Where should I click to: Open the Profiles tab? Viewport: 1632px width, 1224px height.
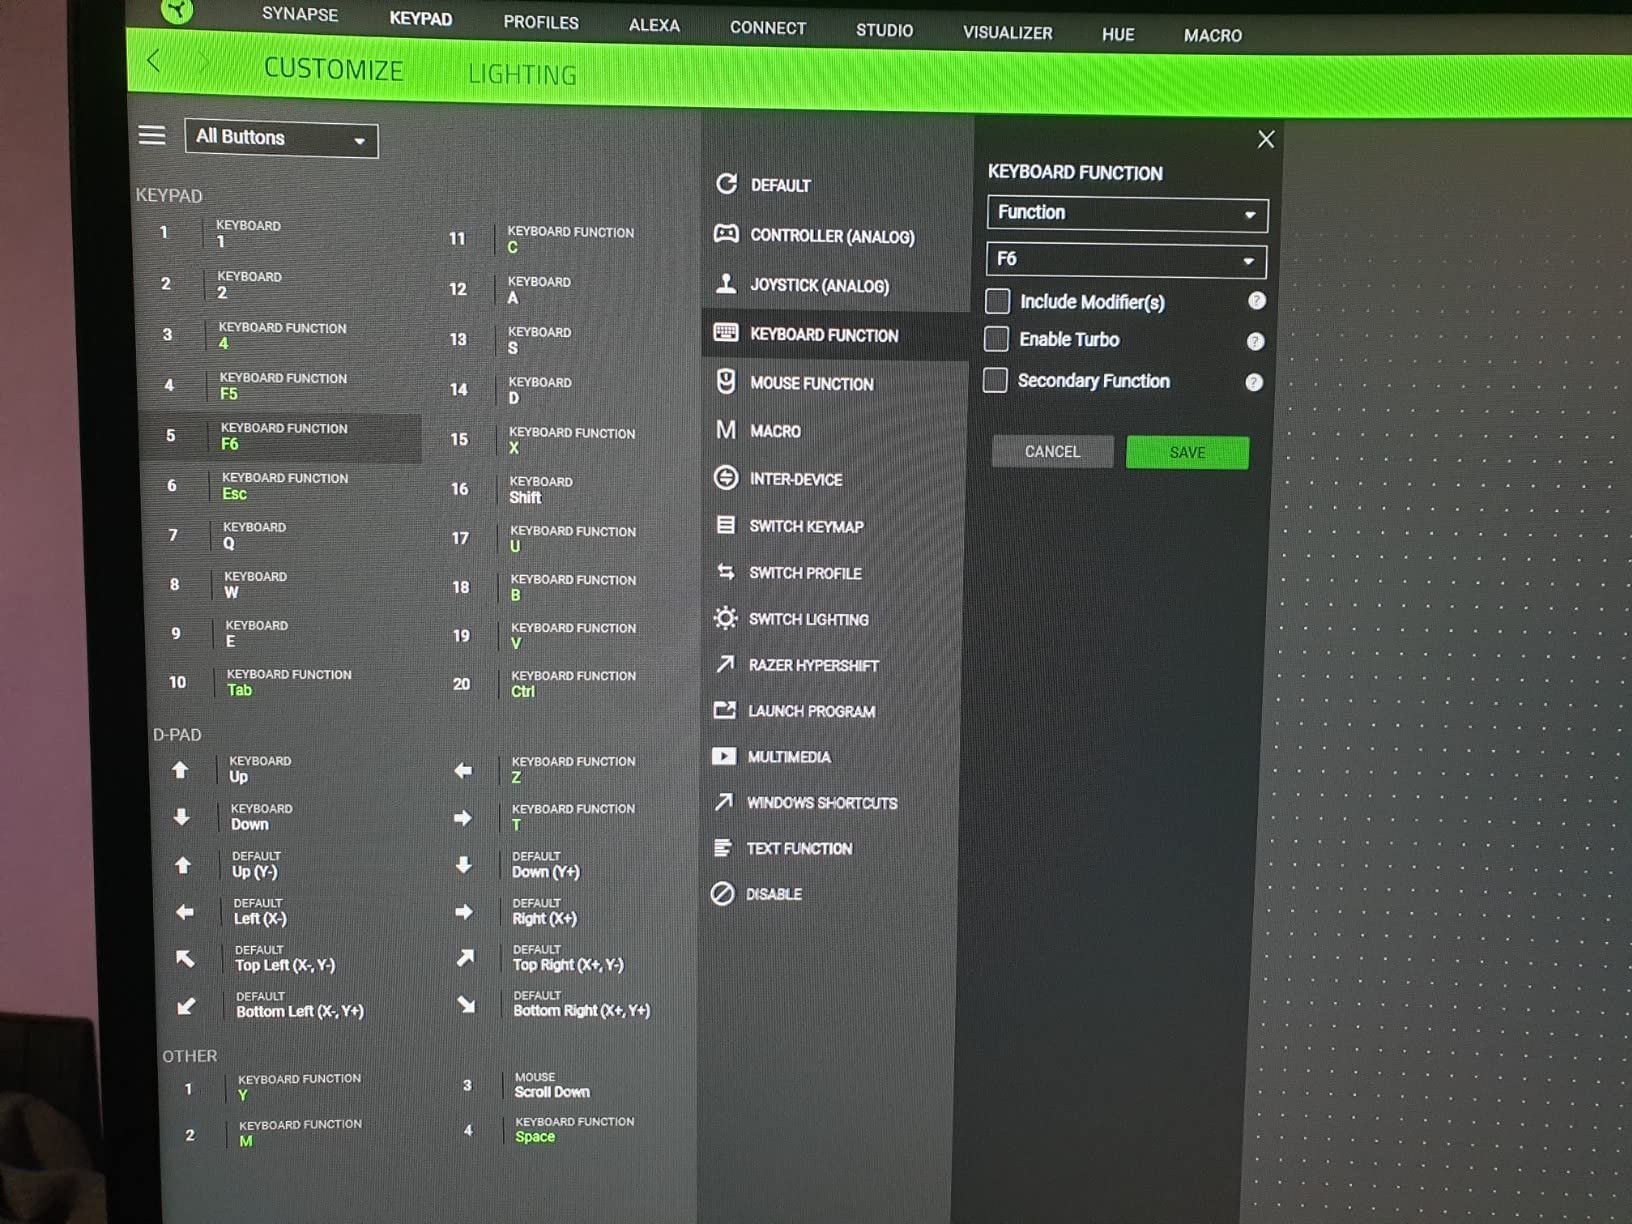tap(541, 22)
